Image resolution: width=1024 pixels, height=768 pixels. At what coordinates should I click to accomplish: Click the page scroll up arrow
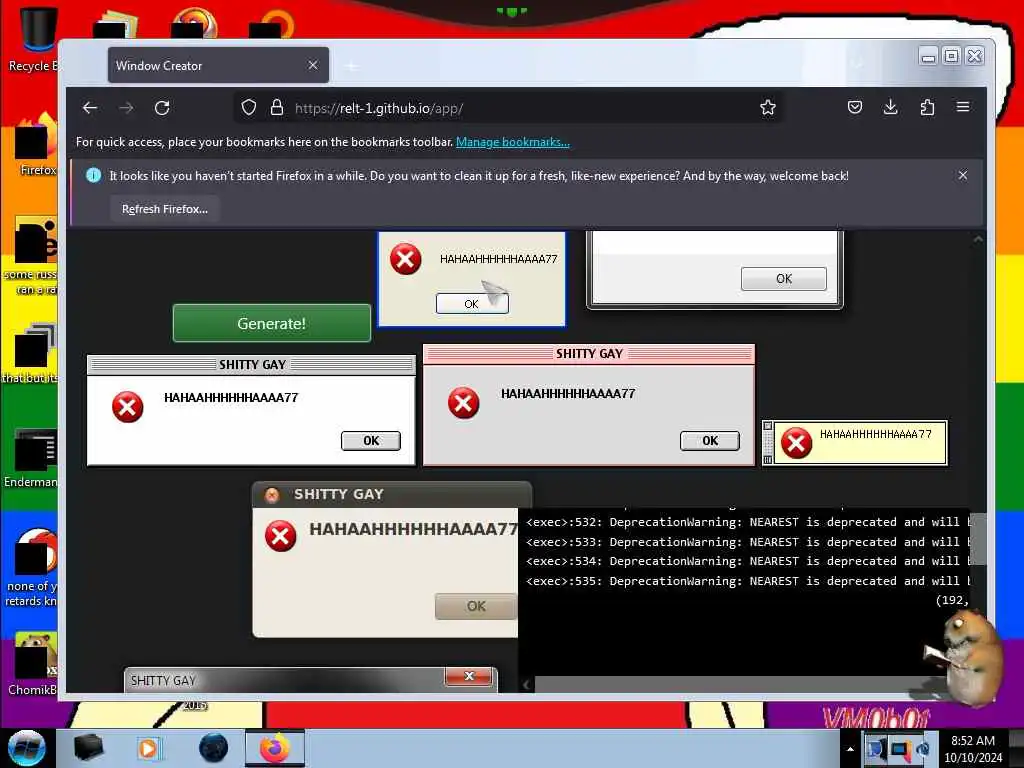pos(978,239)
